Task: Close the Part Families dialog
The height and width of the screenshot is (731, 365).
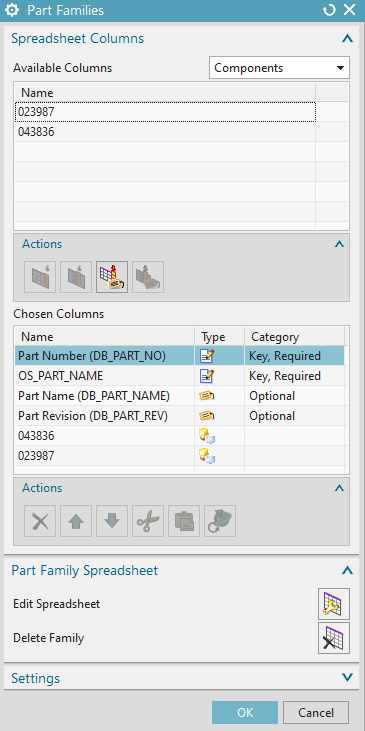Action: (x=350, y=10)
